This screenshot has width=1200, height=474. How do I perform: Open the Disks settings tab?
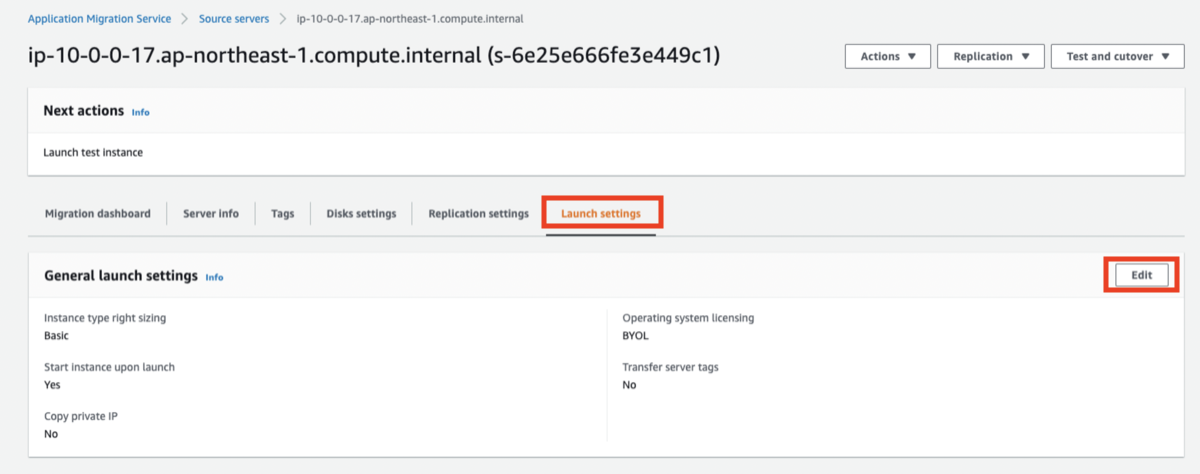(361, 213)
